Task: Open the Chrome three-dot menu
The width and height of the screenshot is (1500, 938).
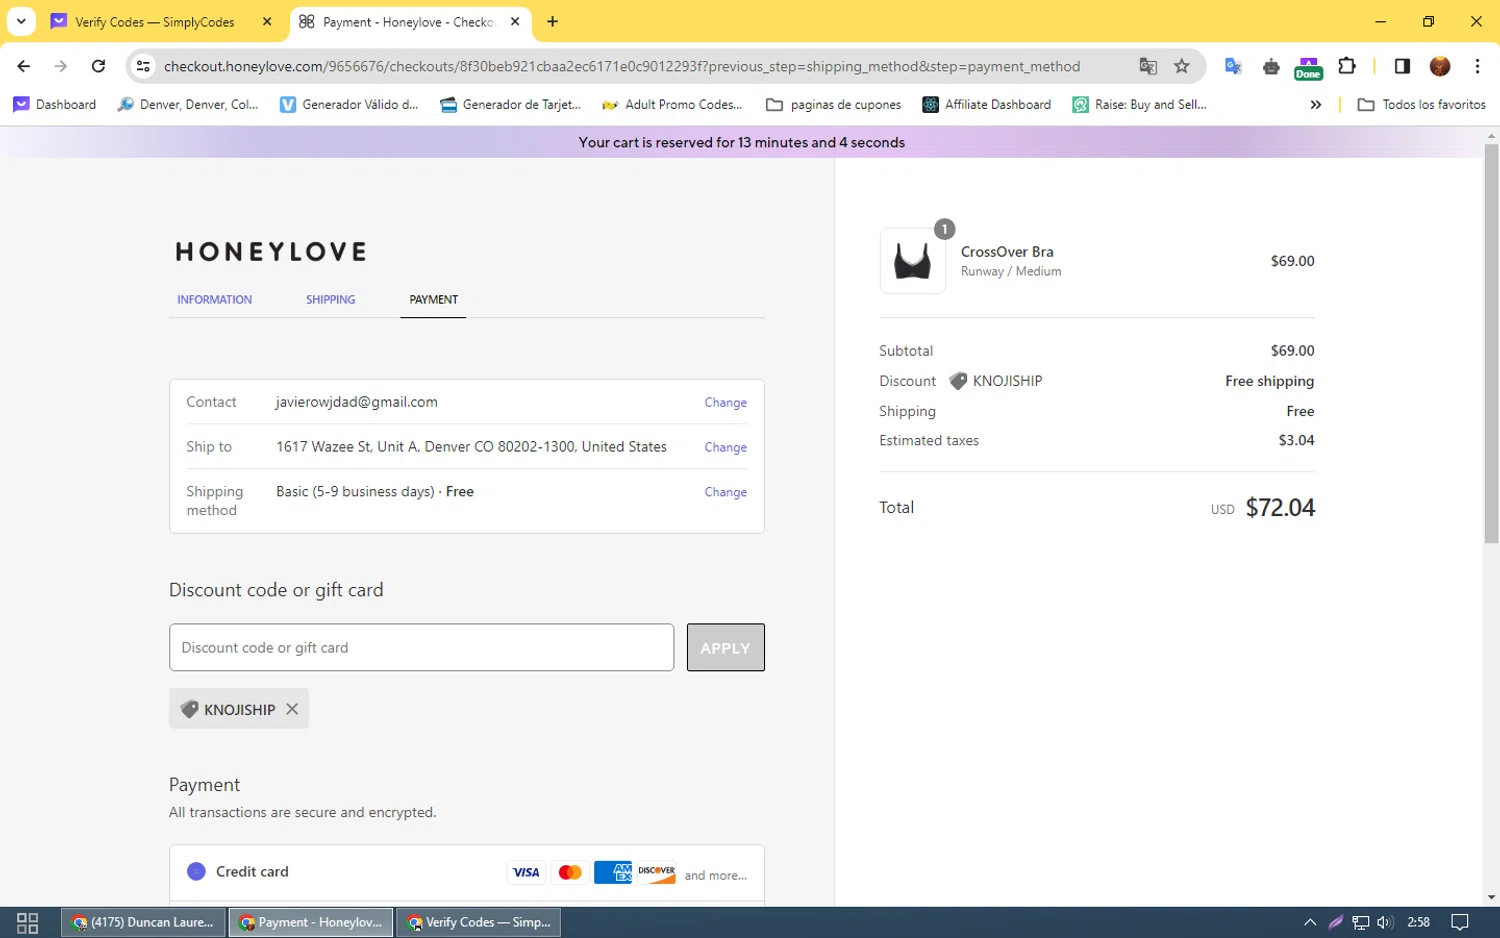Action: point(1477,66)
